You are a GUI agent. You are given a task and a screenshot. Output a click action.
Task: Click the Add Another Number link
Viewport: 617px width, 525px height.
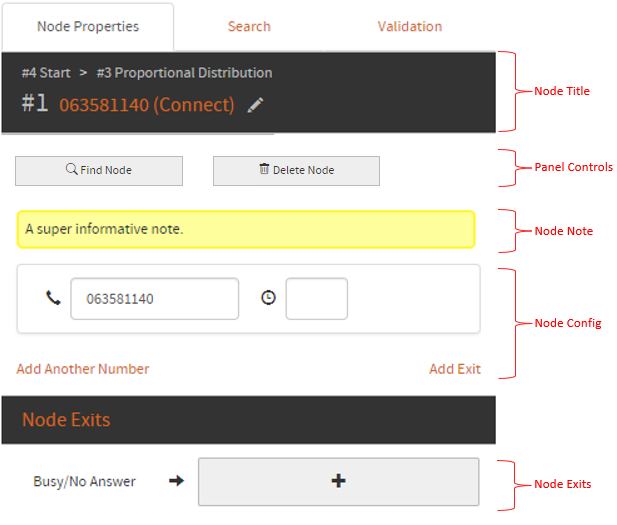83,369
